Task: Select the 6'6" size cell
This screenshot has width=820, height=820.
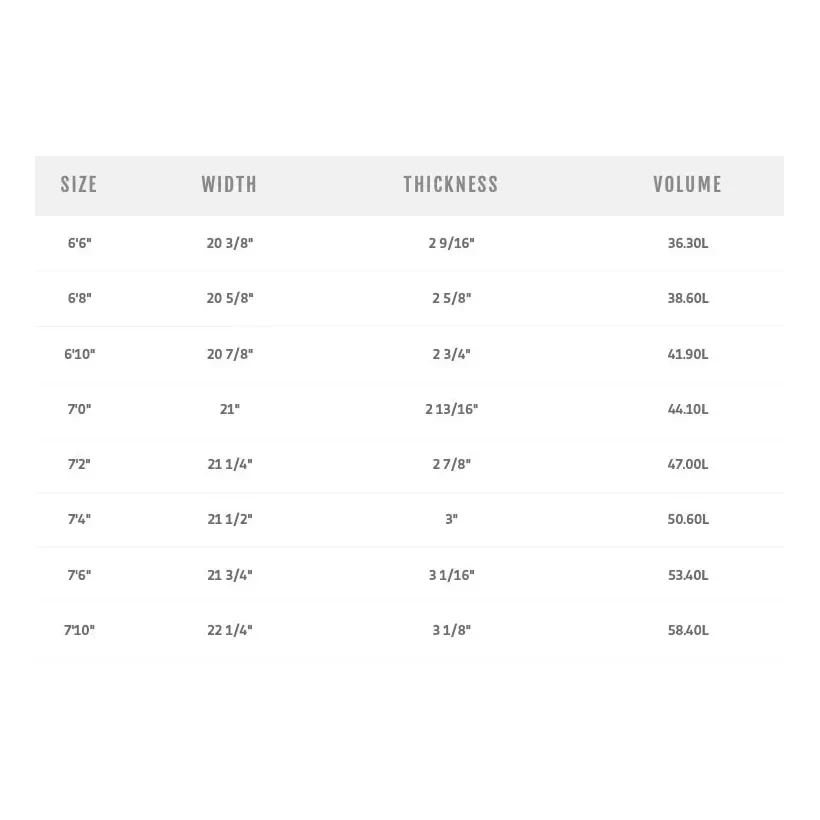Action: (x=79, y=243)
